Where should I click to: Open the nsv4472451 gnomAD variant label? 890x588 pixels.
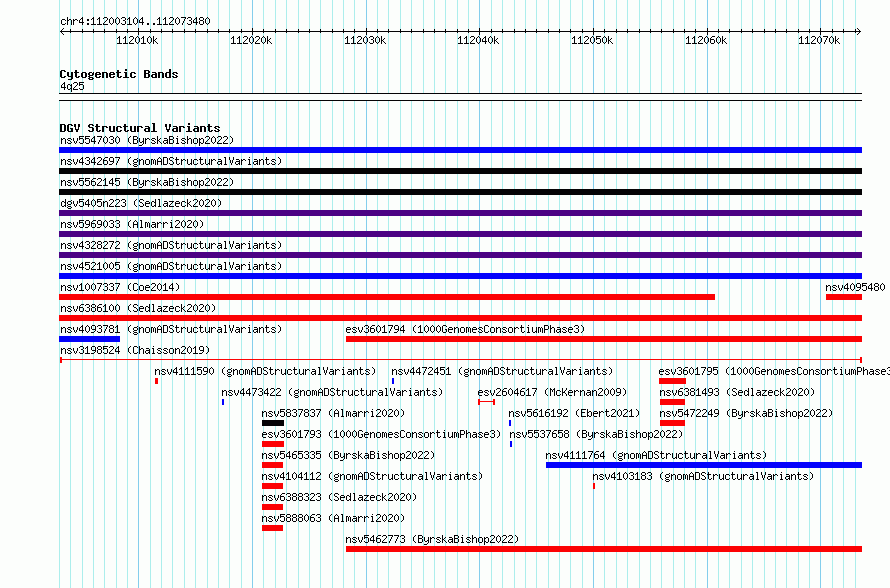(502, 371)
